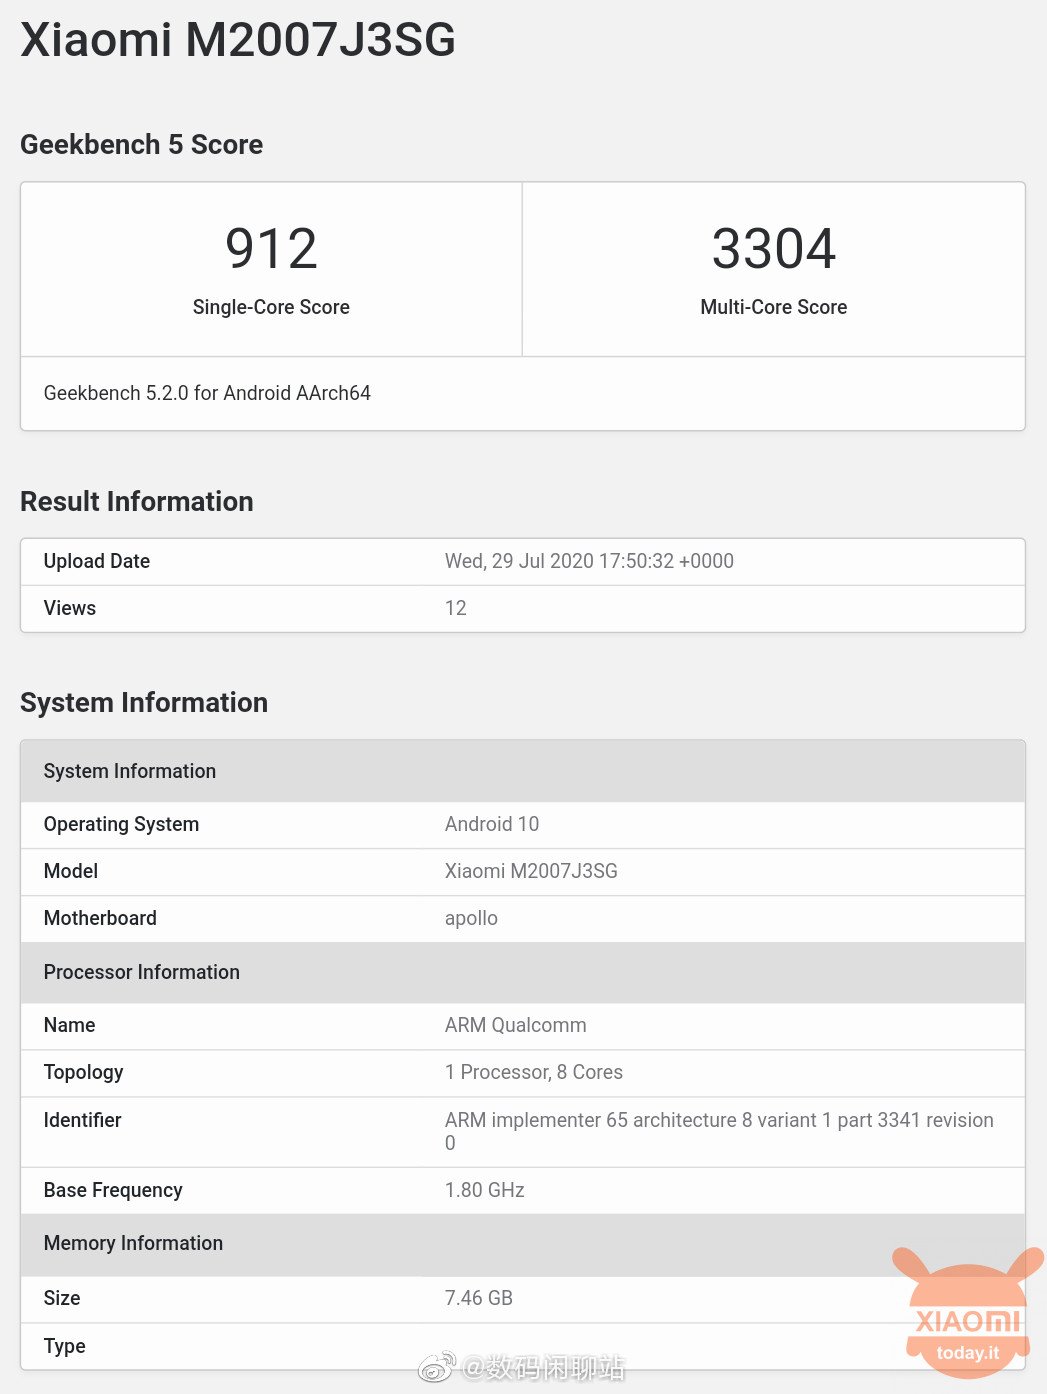
Task: Click the Model row label
Action: (x=71, y=871)
